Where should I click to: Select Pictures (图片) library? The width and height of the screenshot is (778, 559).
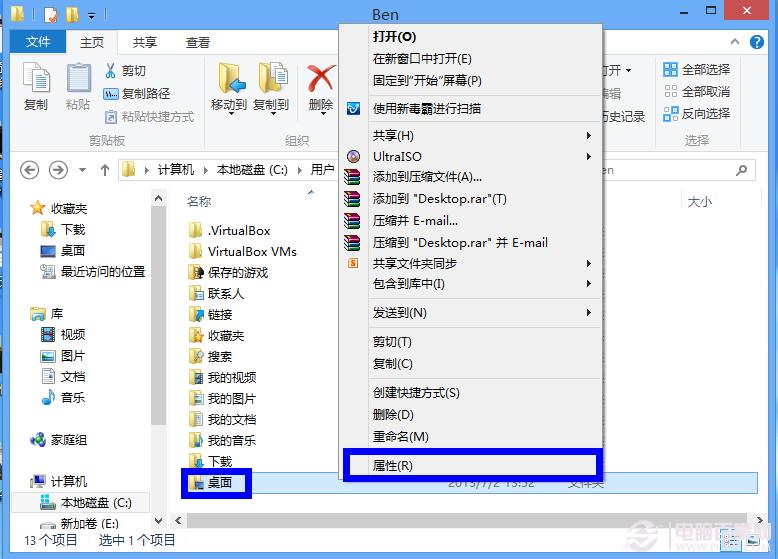coord(63,356)
